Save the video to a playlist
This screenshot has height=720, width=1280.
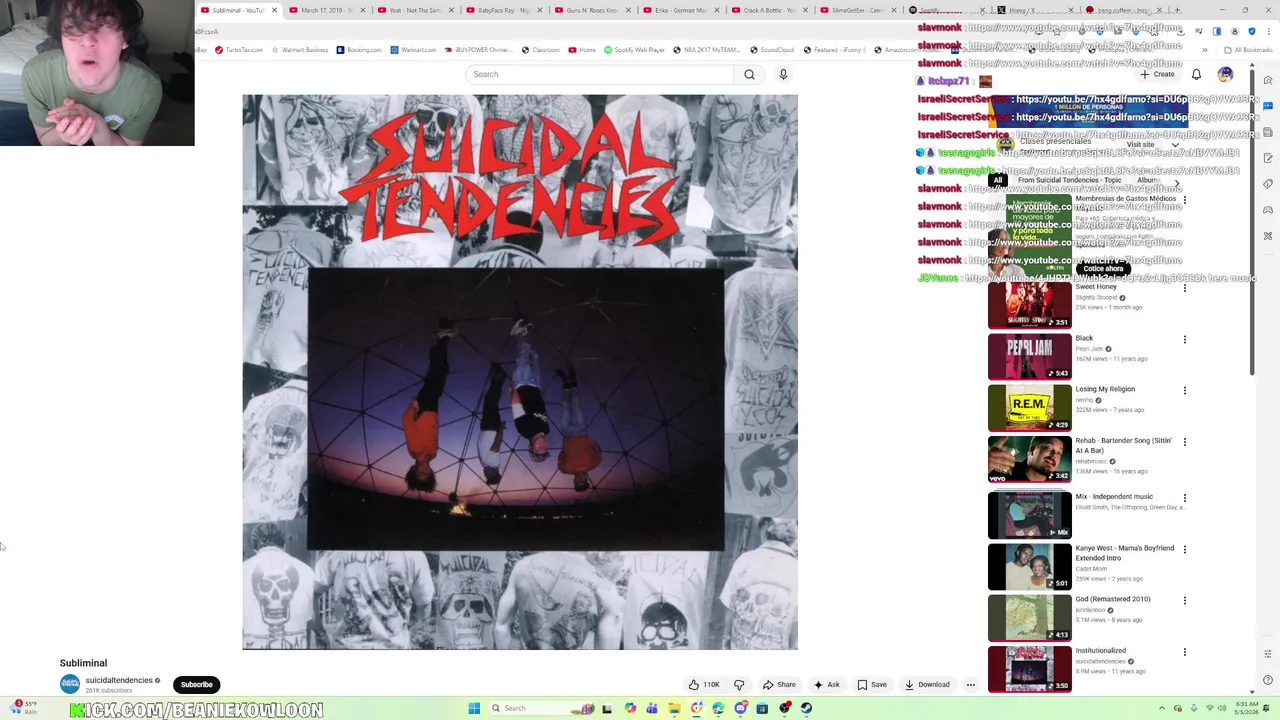[872, 685]
